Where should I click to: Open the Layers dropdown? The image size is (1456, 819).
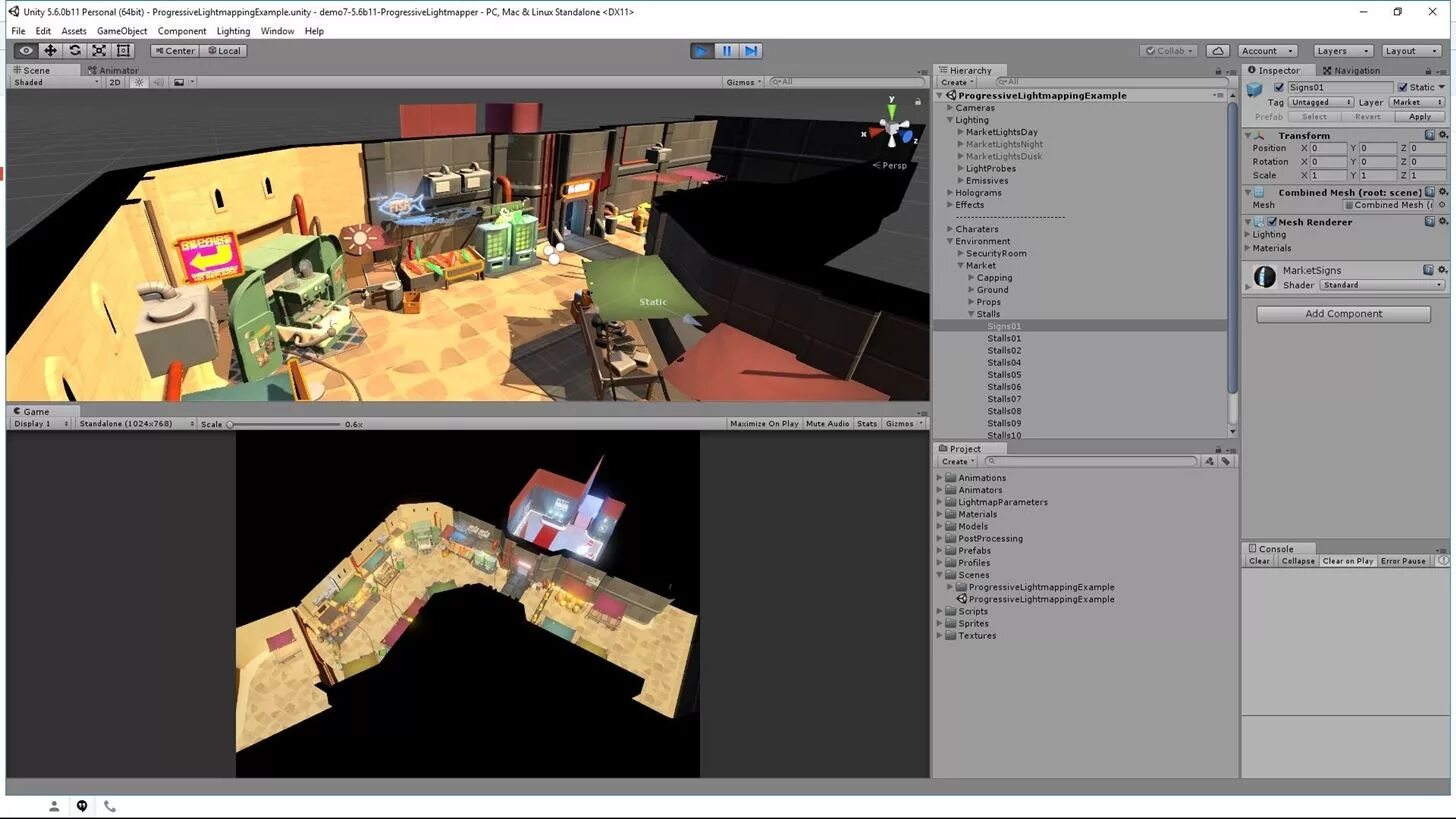pyautogui.click(x=1342, y=50)
